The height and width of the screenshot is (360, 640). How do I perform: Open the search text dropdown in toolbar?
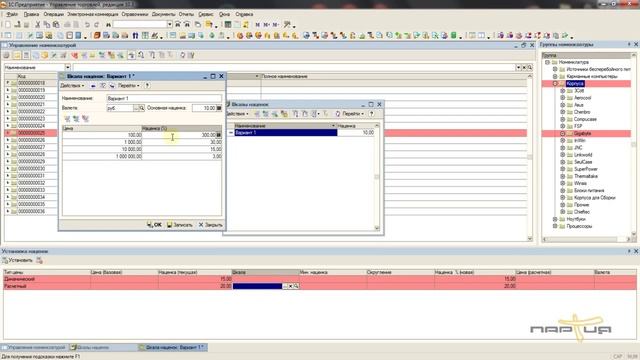169,24
